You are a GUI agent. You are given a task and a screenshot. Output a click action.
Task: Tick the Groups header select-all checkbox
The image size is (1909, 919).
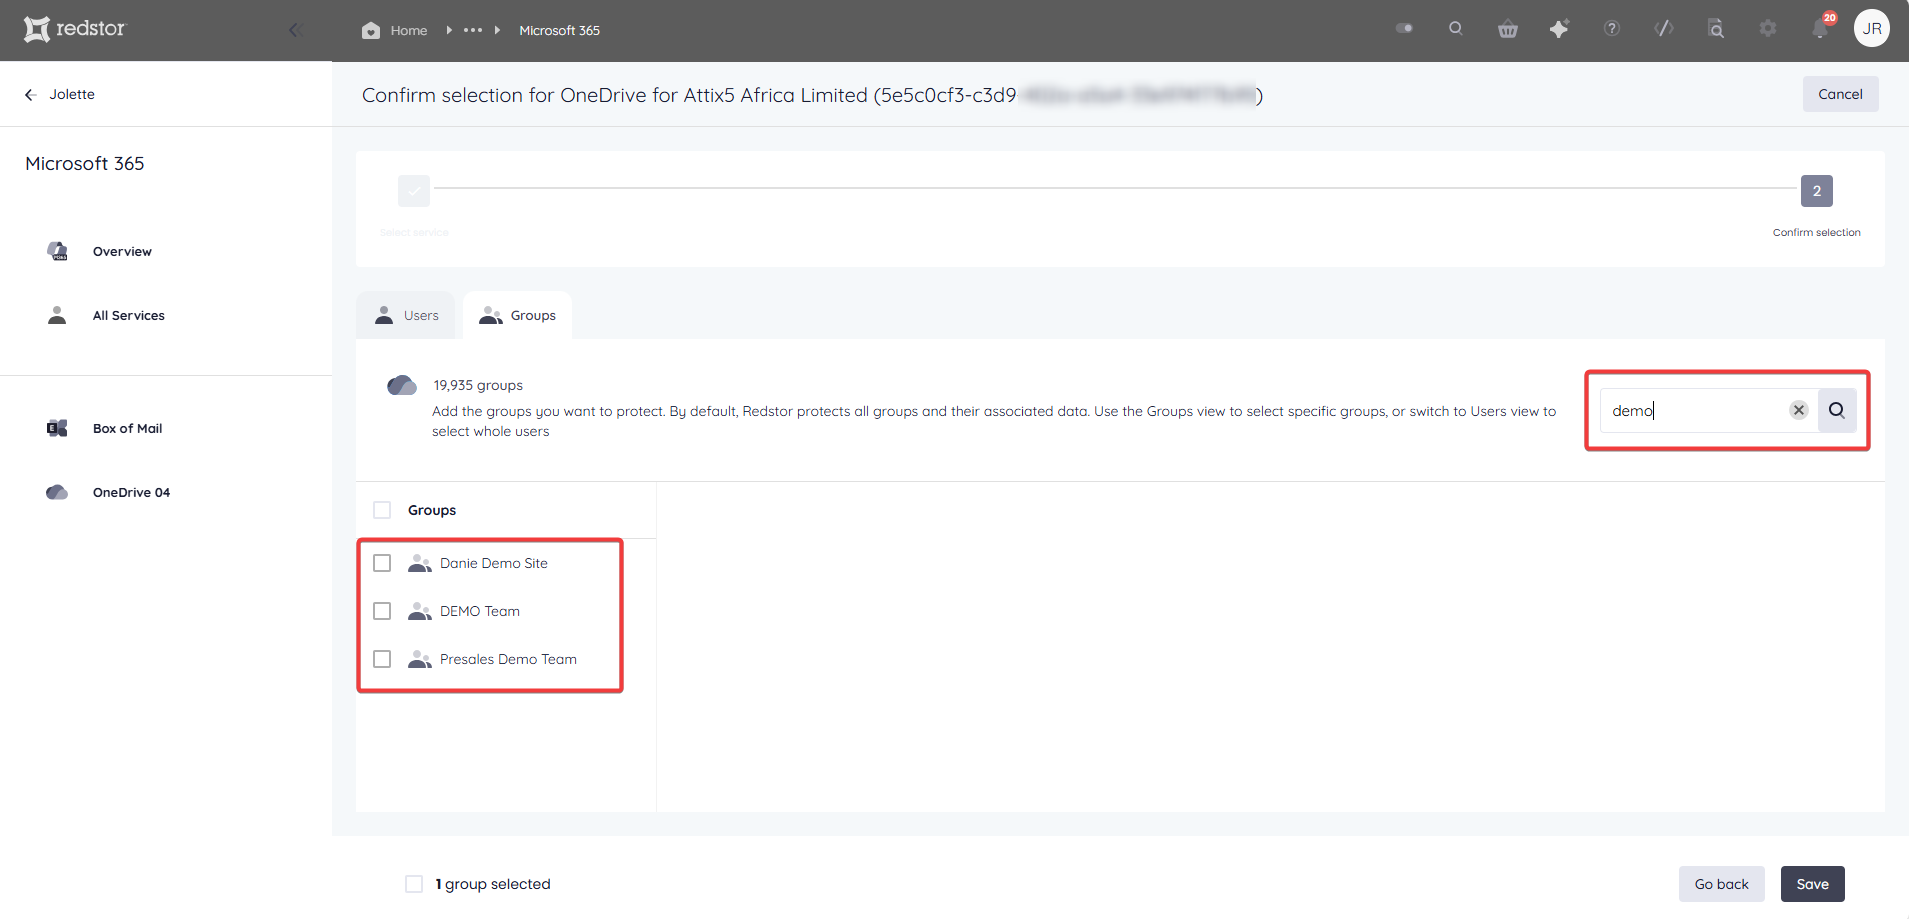(382, 510)
